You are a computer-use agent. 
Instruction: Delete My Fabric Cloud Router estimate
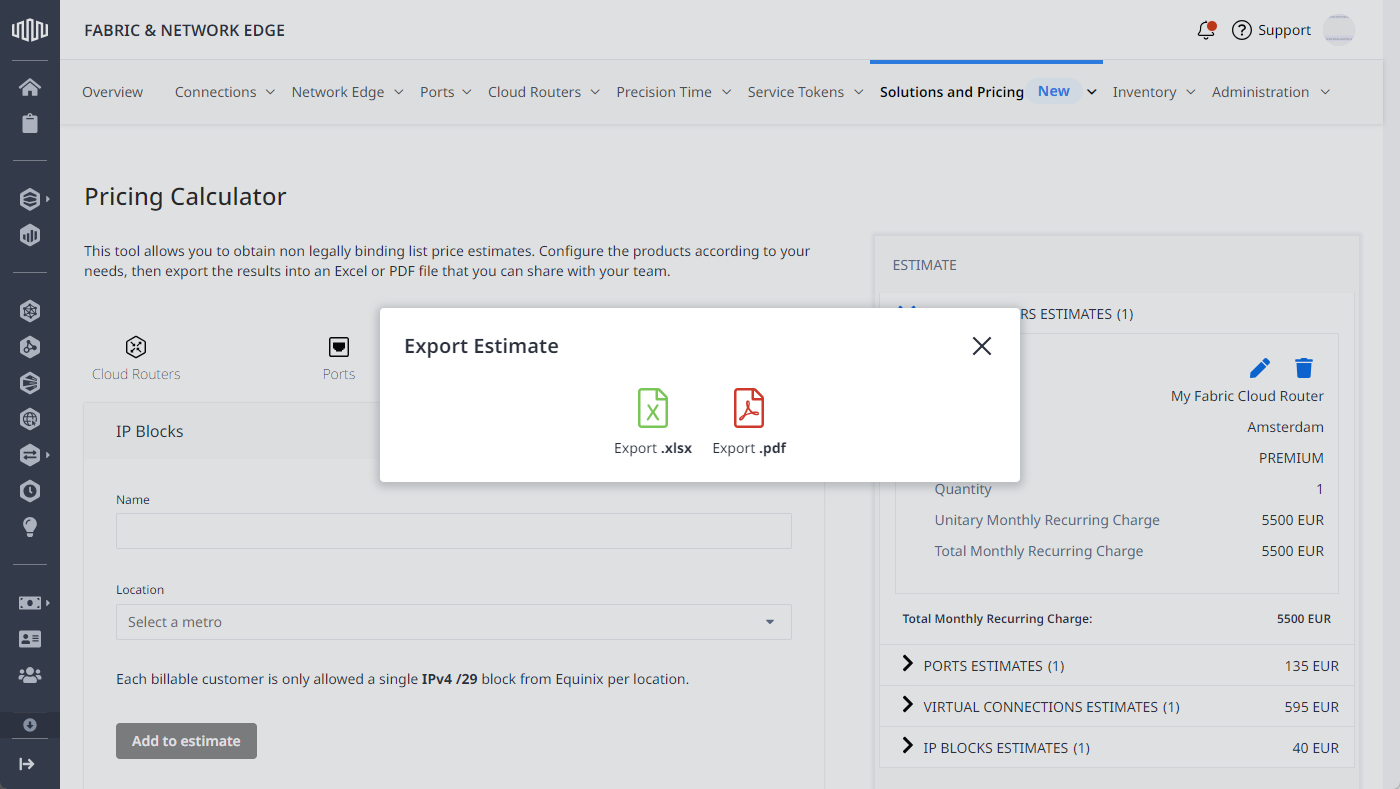pyautogui.click(x=1304, y=367)
